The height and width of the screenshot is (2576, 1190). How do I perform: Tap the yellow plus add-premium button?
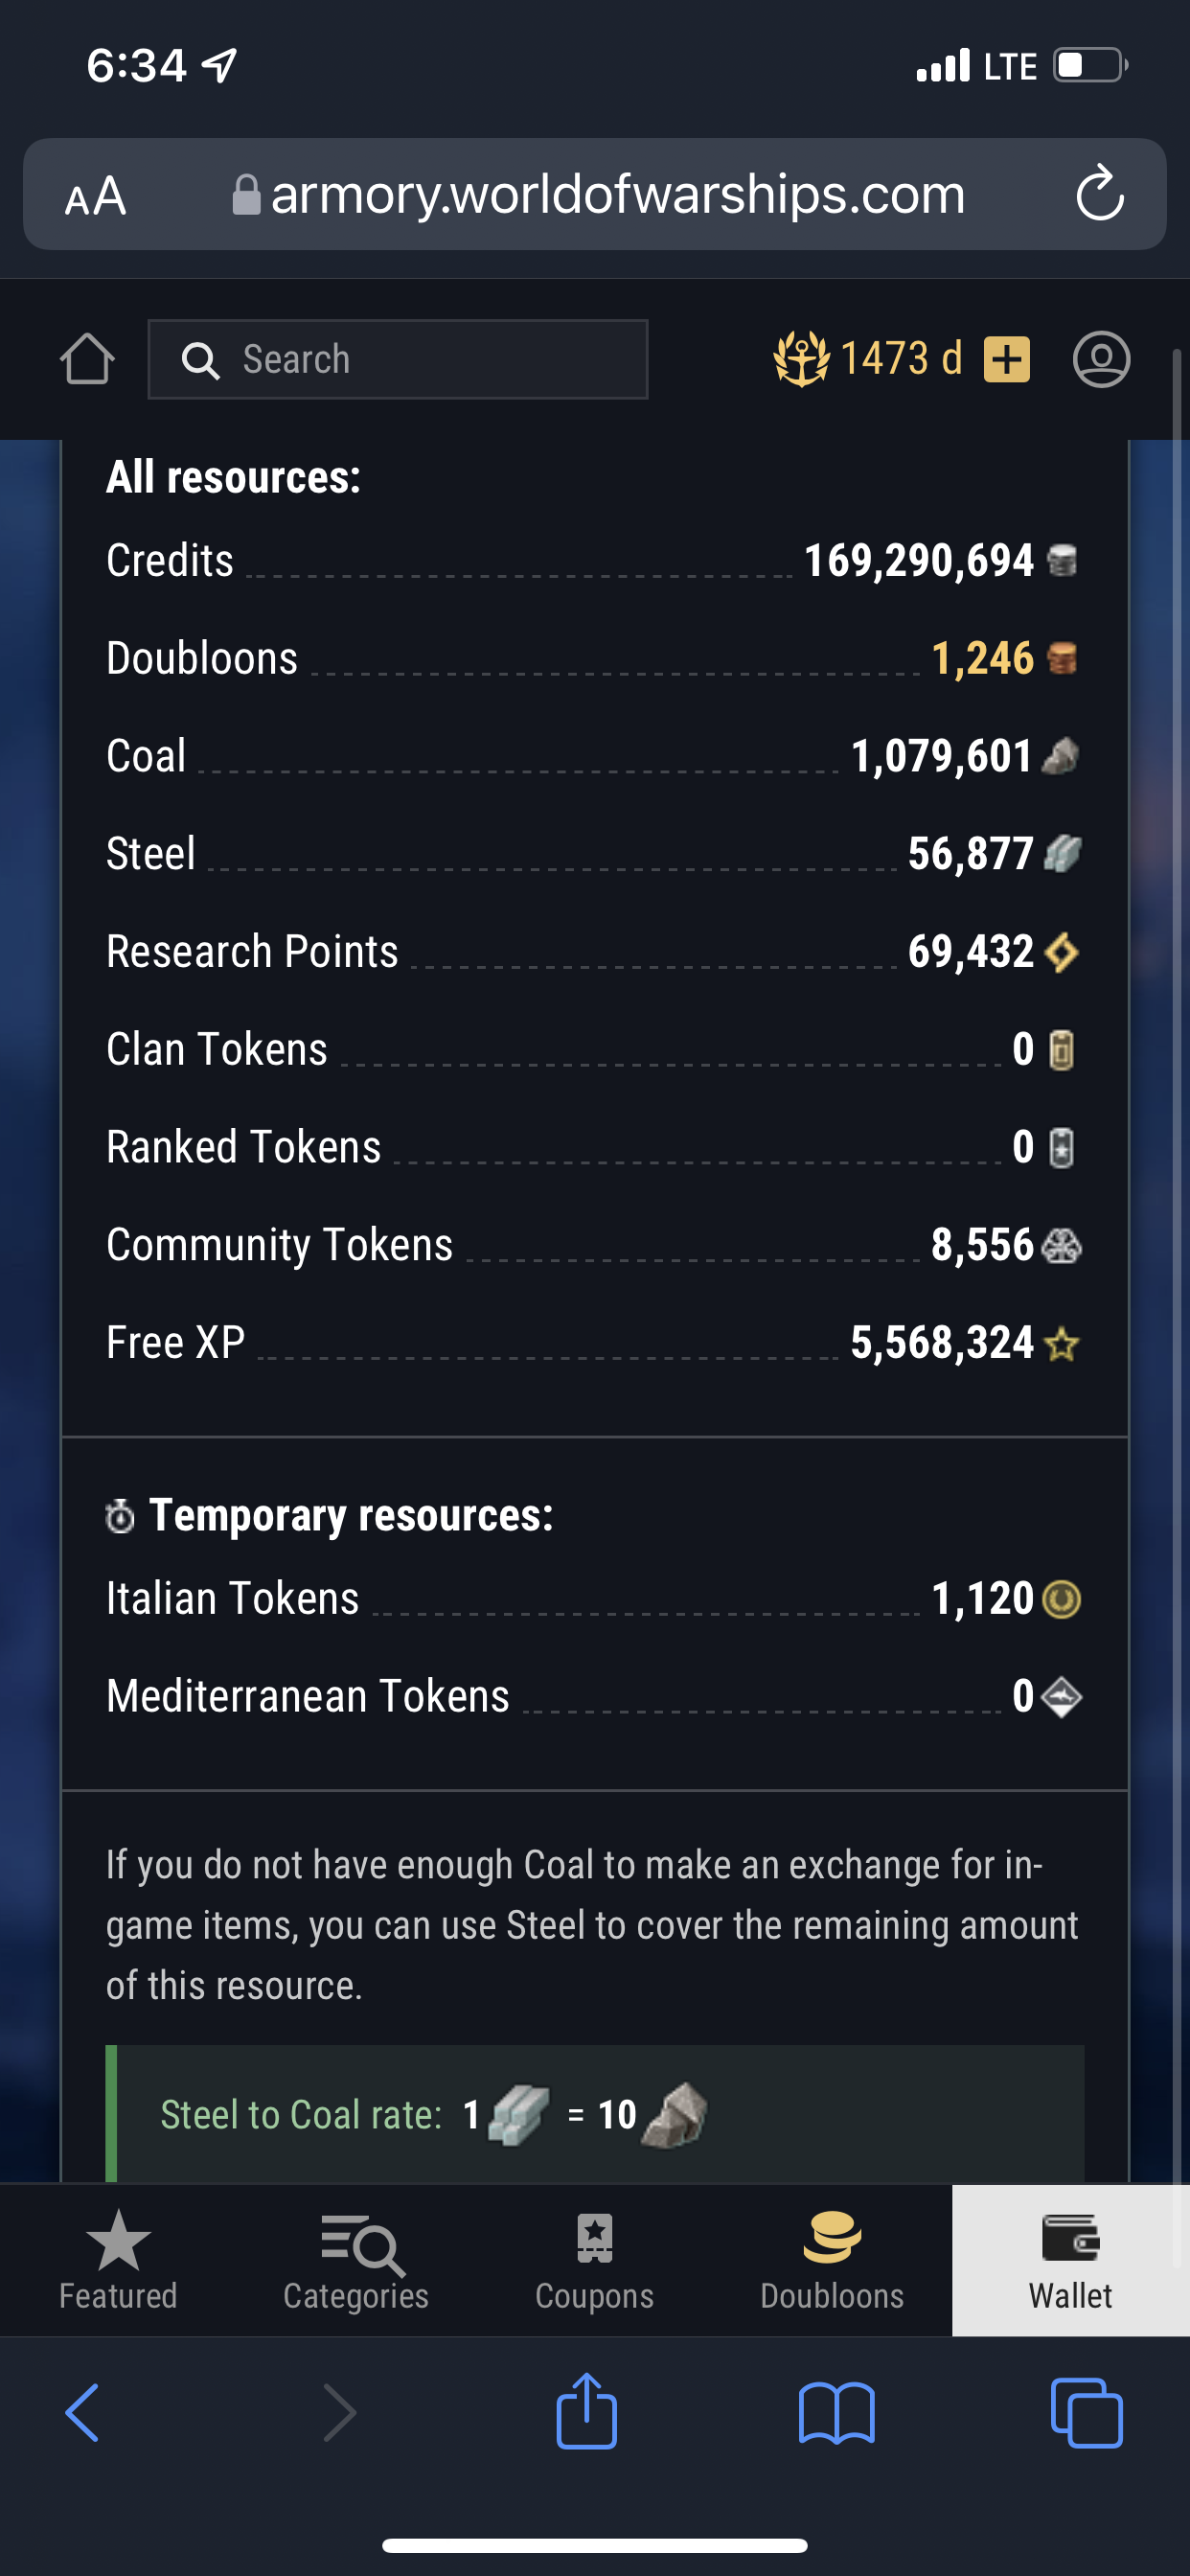(x=1006, y=359)
